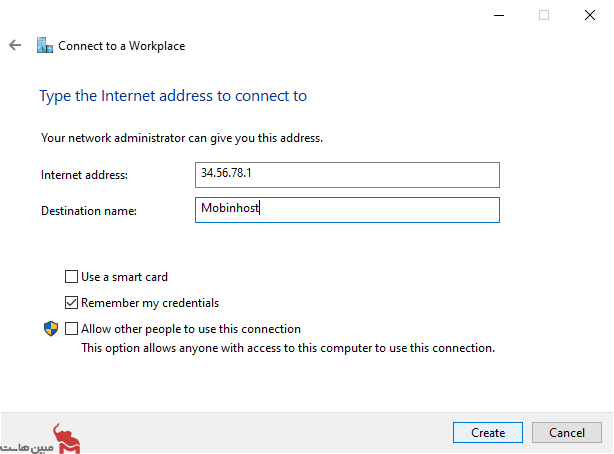Click the Create button

488,432
